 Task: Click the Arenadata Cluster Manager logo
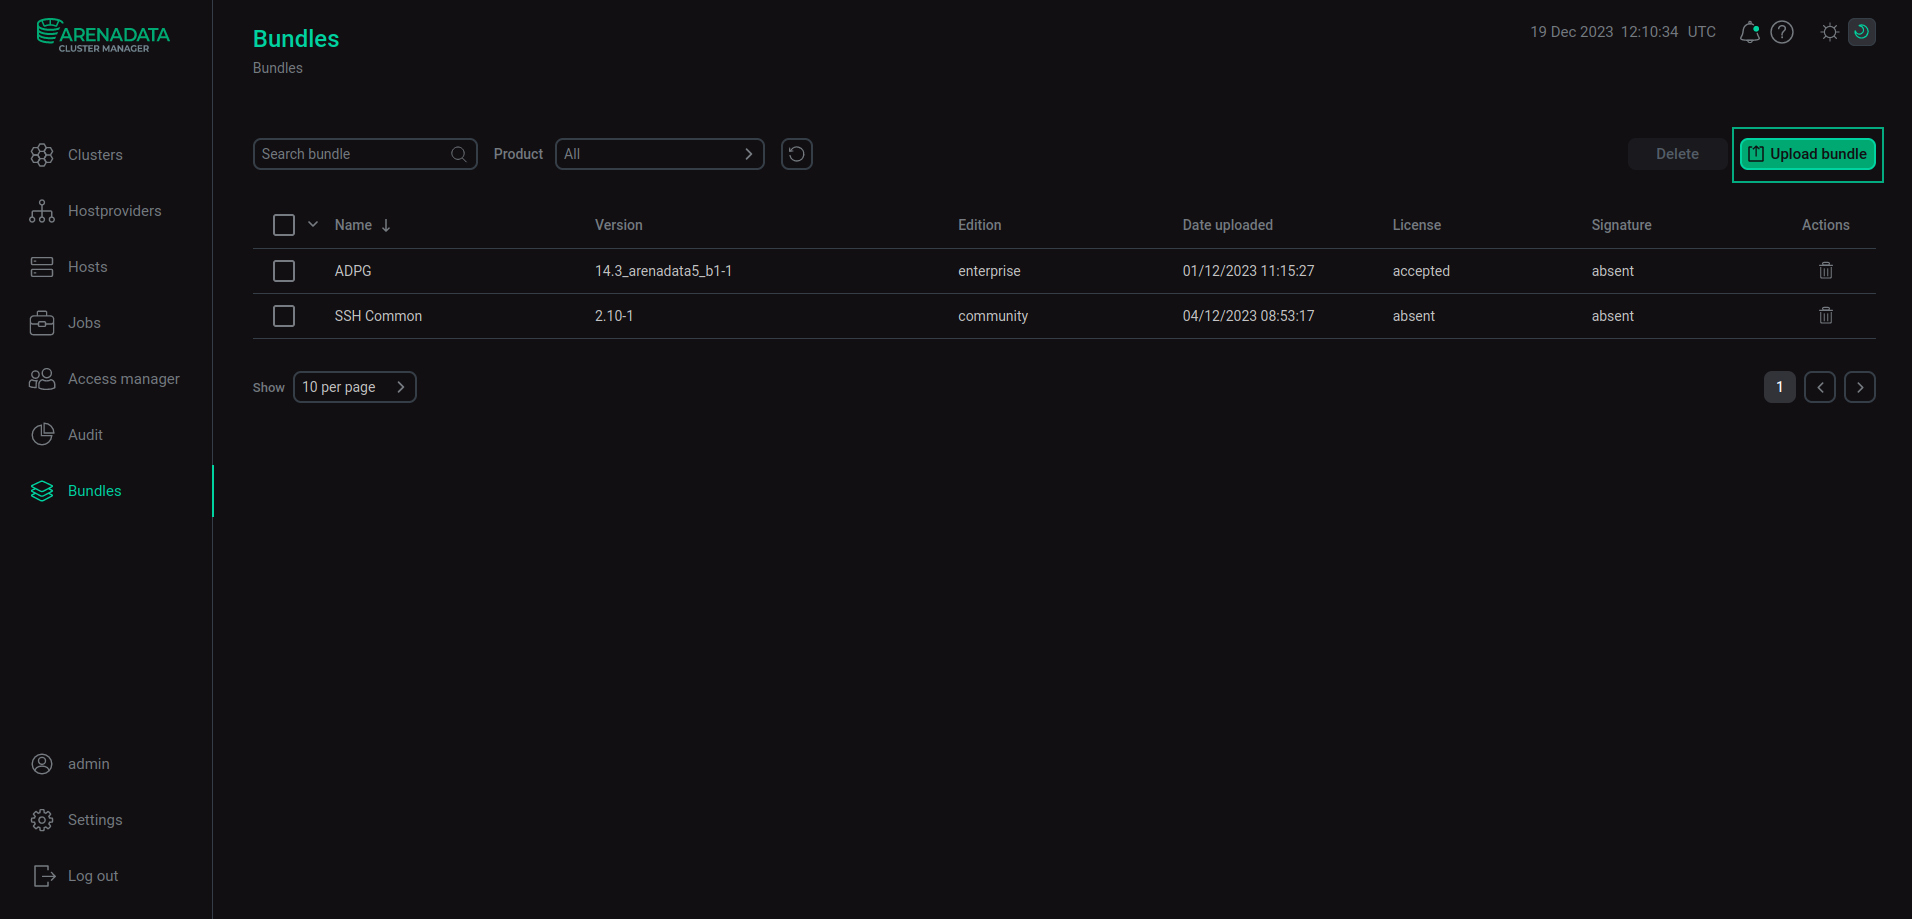click(x=103, y=35)
